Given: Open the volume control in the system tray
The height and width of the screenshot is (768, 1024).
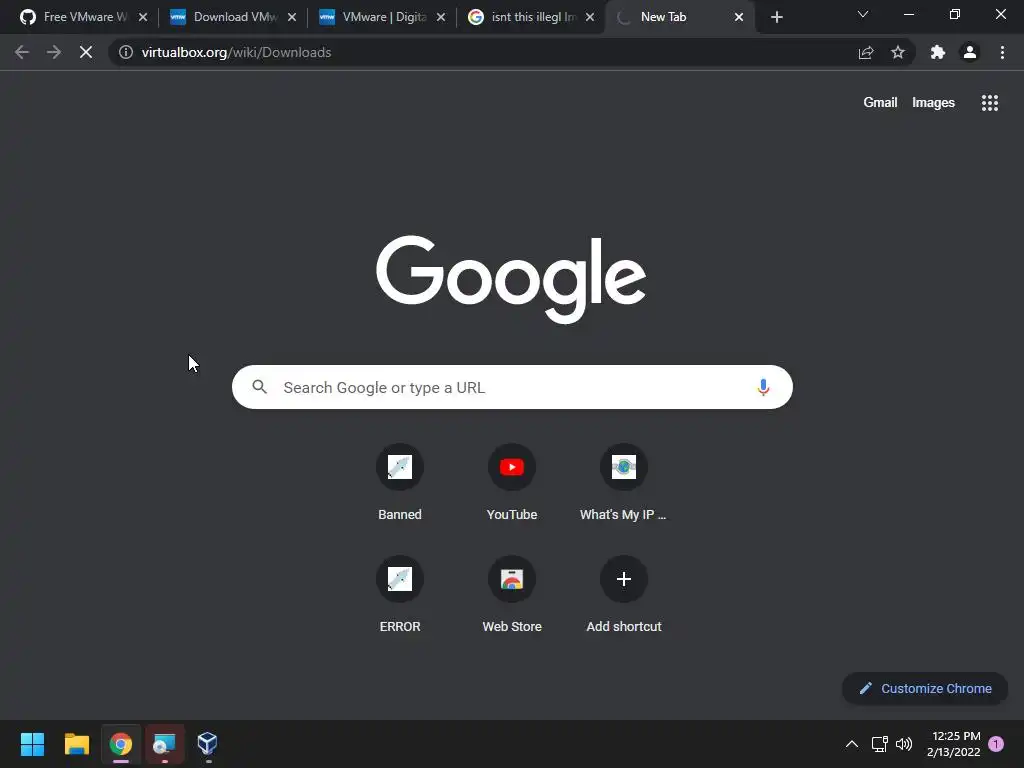Looking at the screenshot, I should point(904,744).
